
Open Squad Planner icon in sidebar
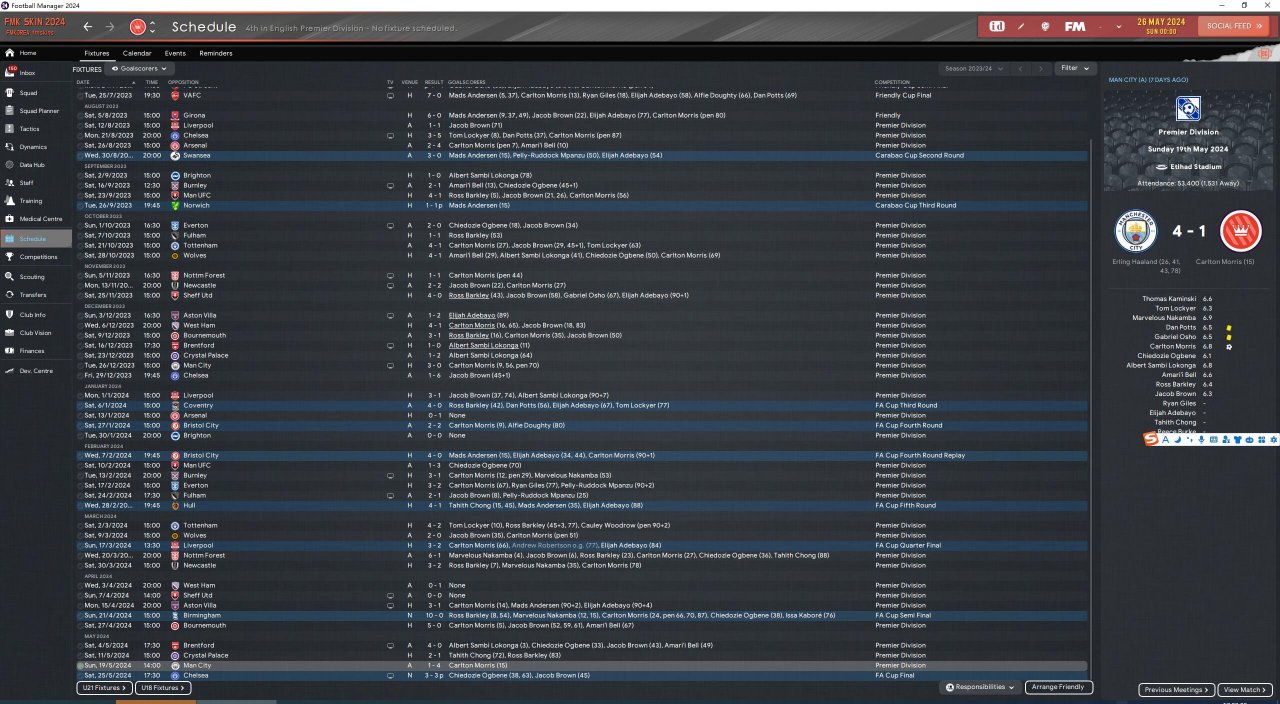[x=10, y=111]
